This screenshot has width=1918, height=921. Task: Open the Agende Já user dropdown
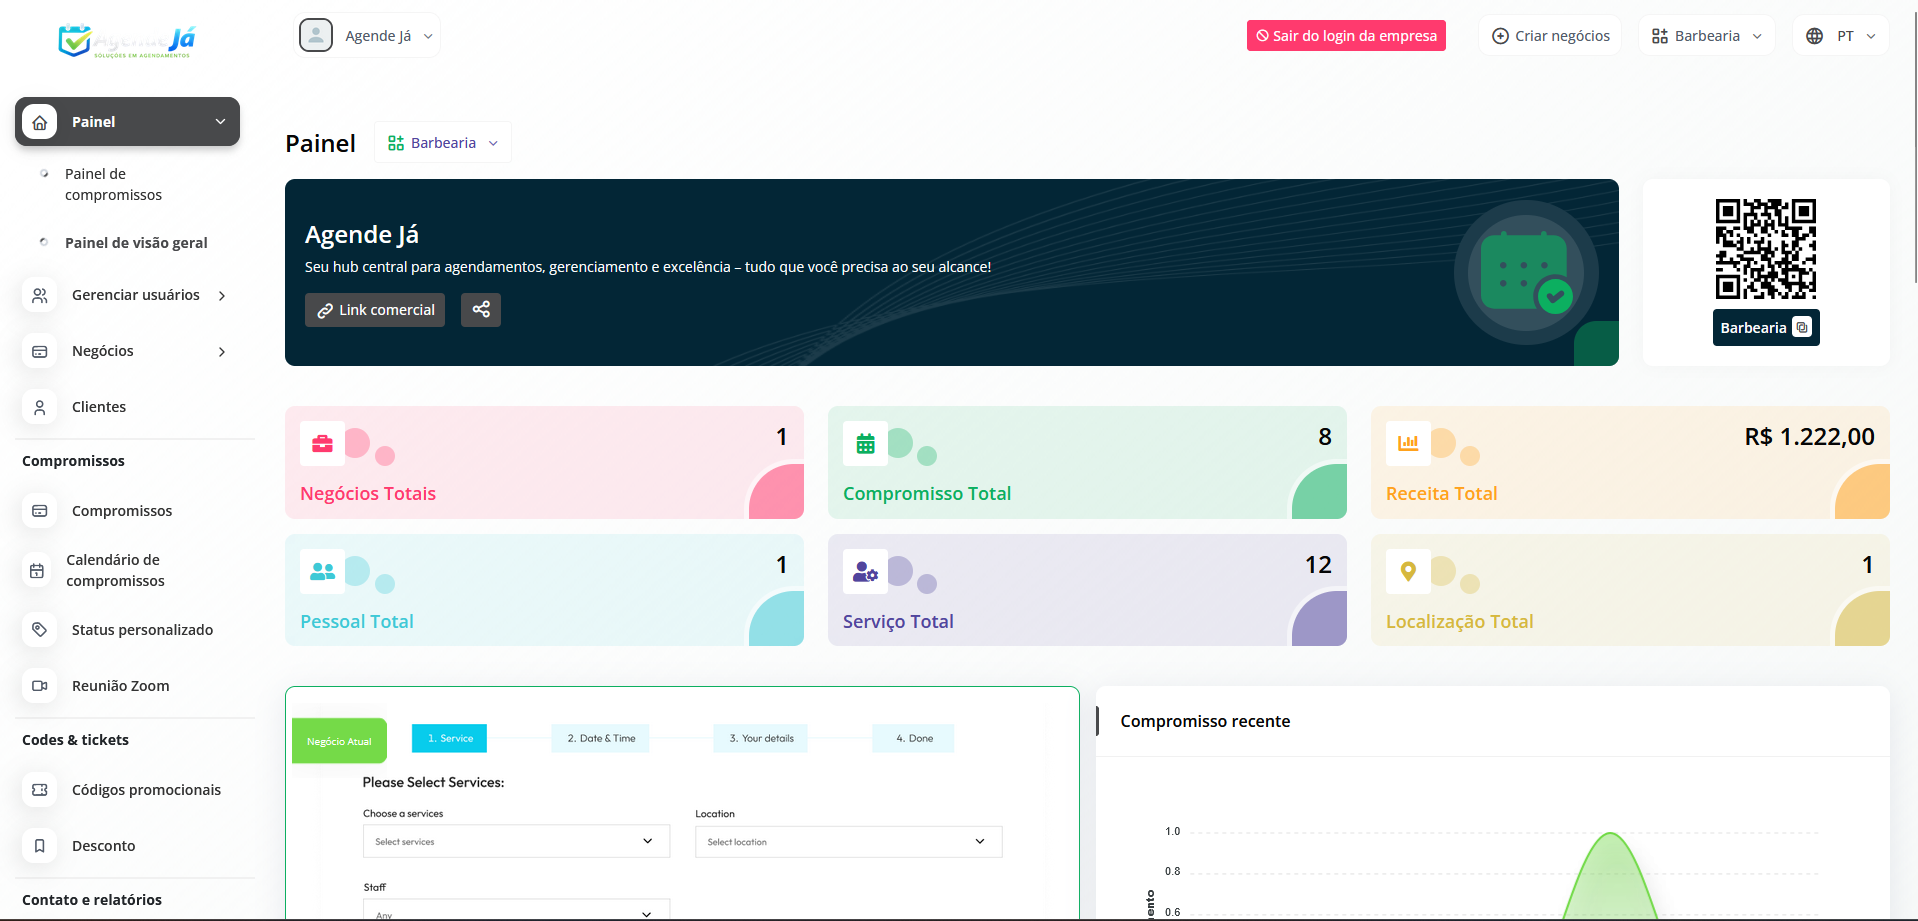tap(367, 36)
